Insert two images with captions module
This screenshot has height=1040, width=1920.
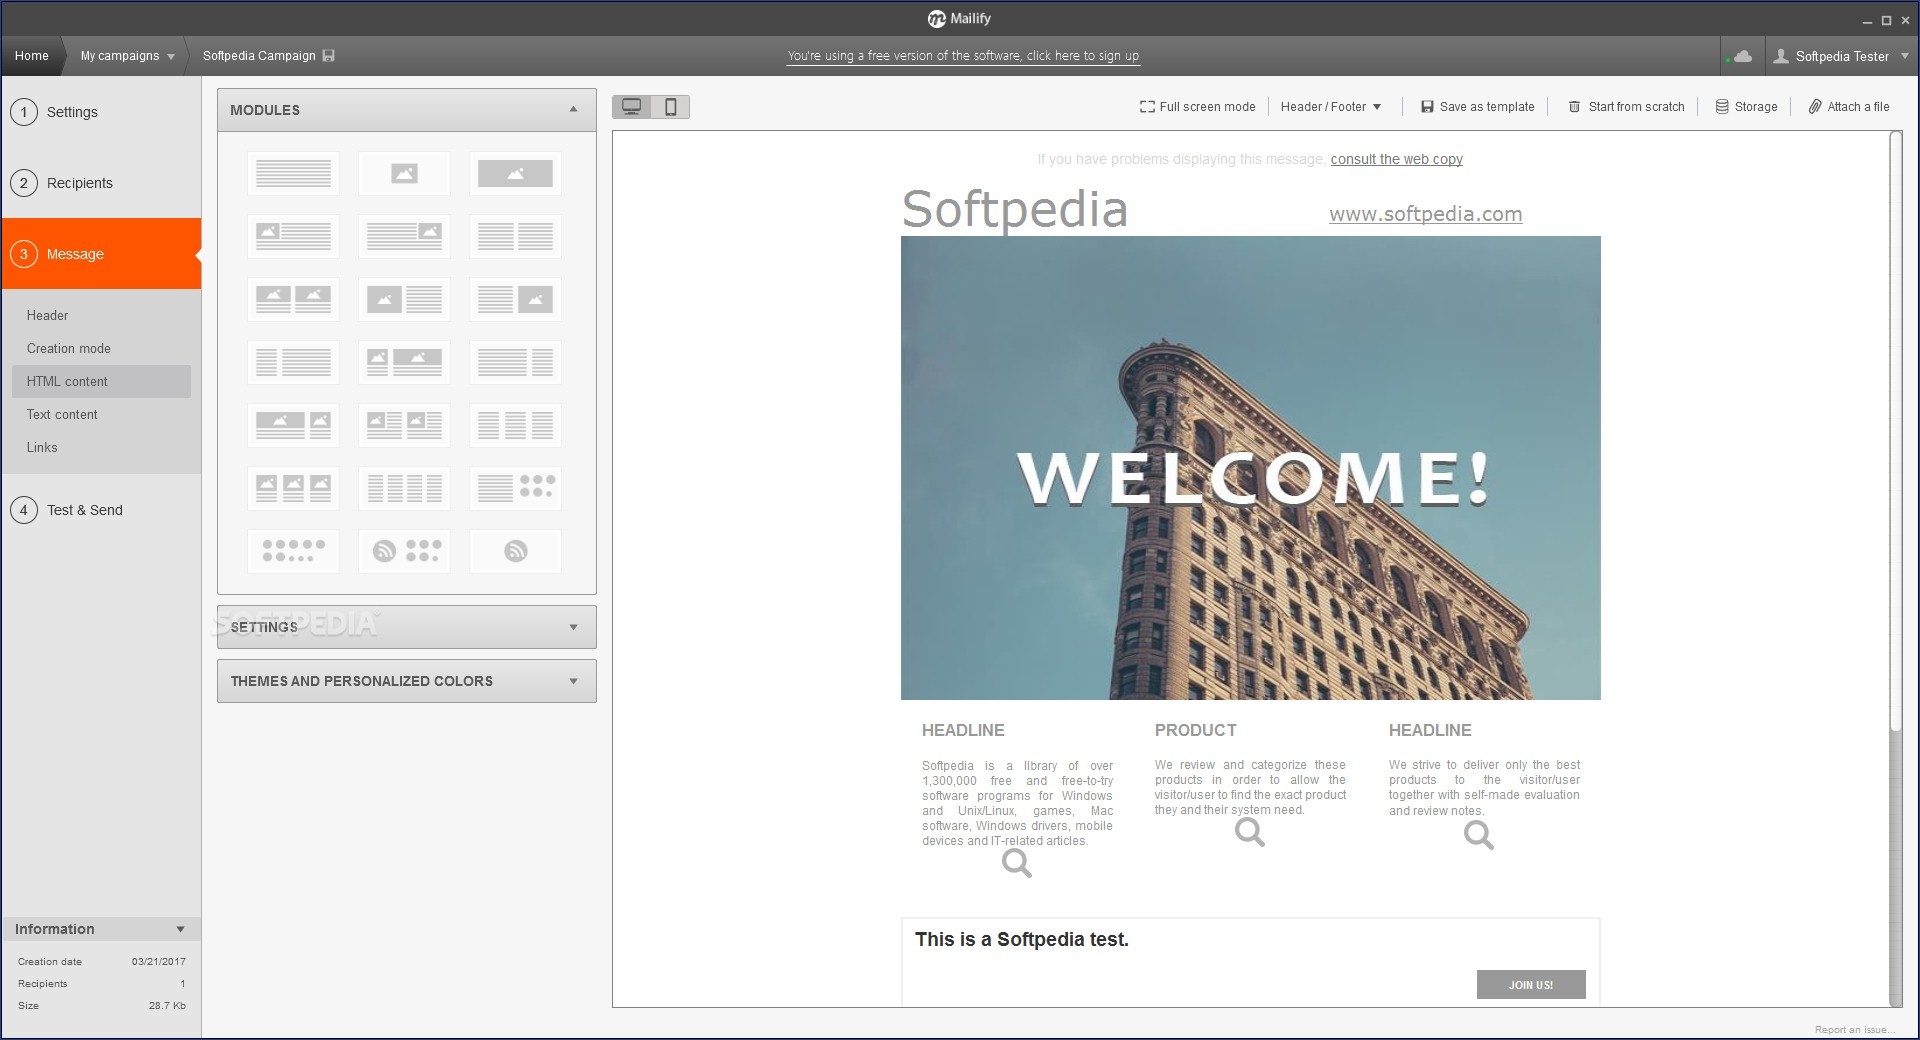(293, 299)
